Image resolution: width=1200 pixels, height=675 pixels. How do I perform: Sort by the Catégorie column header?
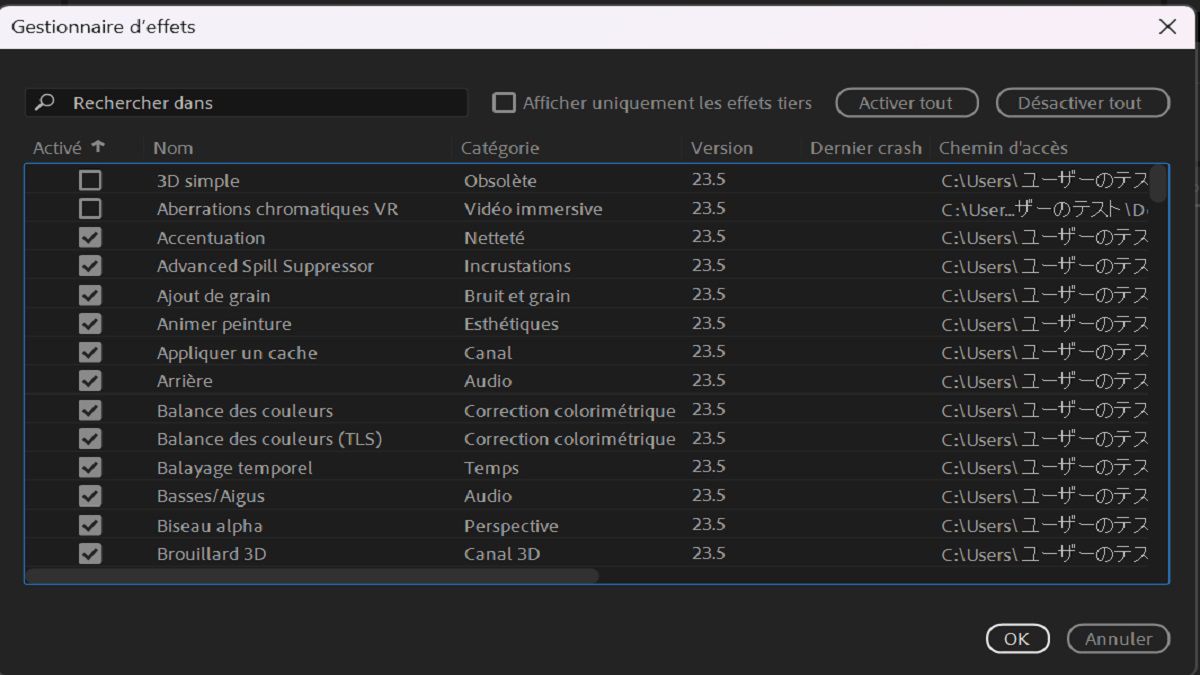500,148
